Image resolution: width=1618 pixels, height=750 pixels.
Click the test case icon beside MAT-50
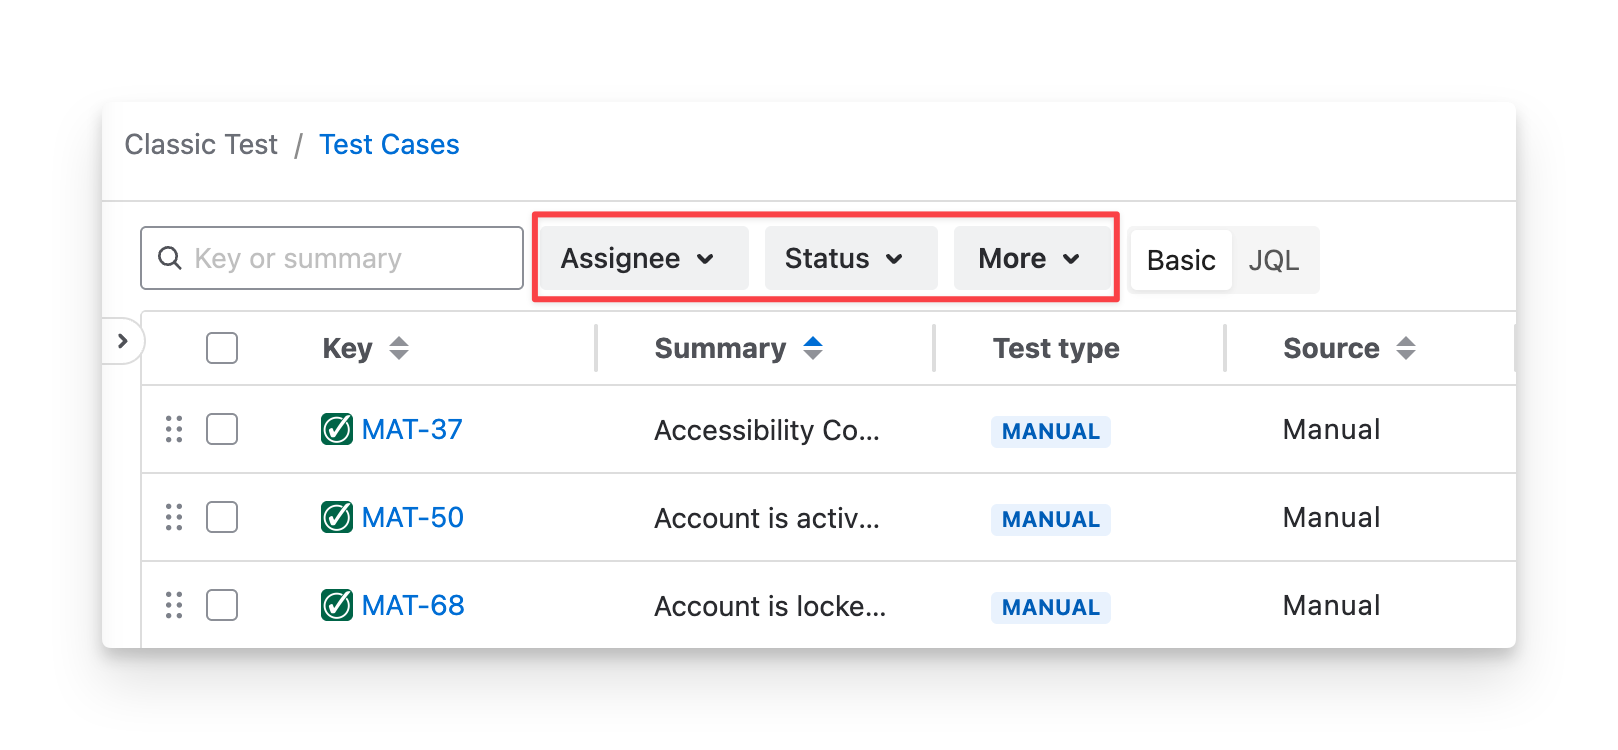point(337,517)
